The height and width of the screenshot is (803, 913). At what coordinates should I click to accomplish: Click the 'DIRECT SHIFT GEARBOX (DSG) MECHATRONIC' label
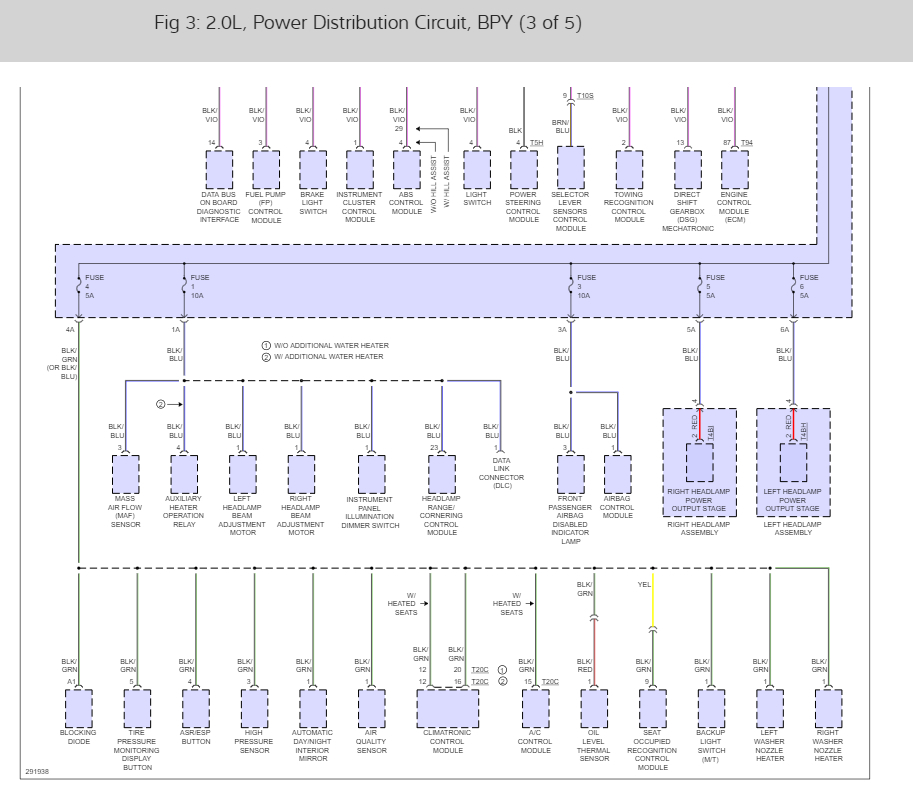[688, 211]
